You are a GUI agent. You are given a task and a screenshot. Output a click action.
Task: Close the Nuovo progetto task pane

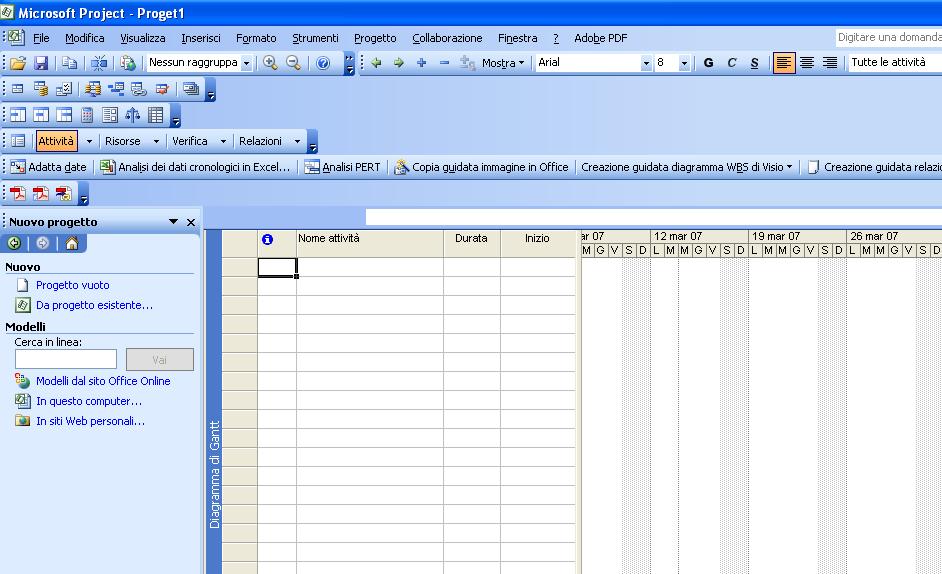tap(191, 222)
